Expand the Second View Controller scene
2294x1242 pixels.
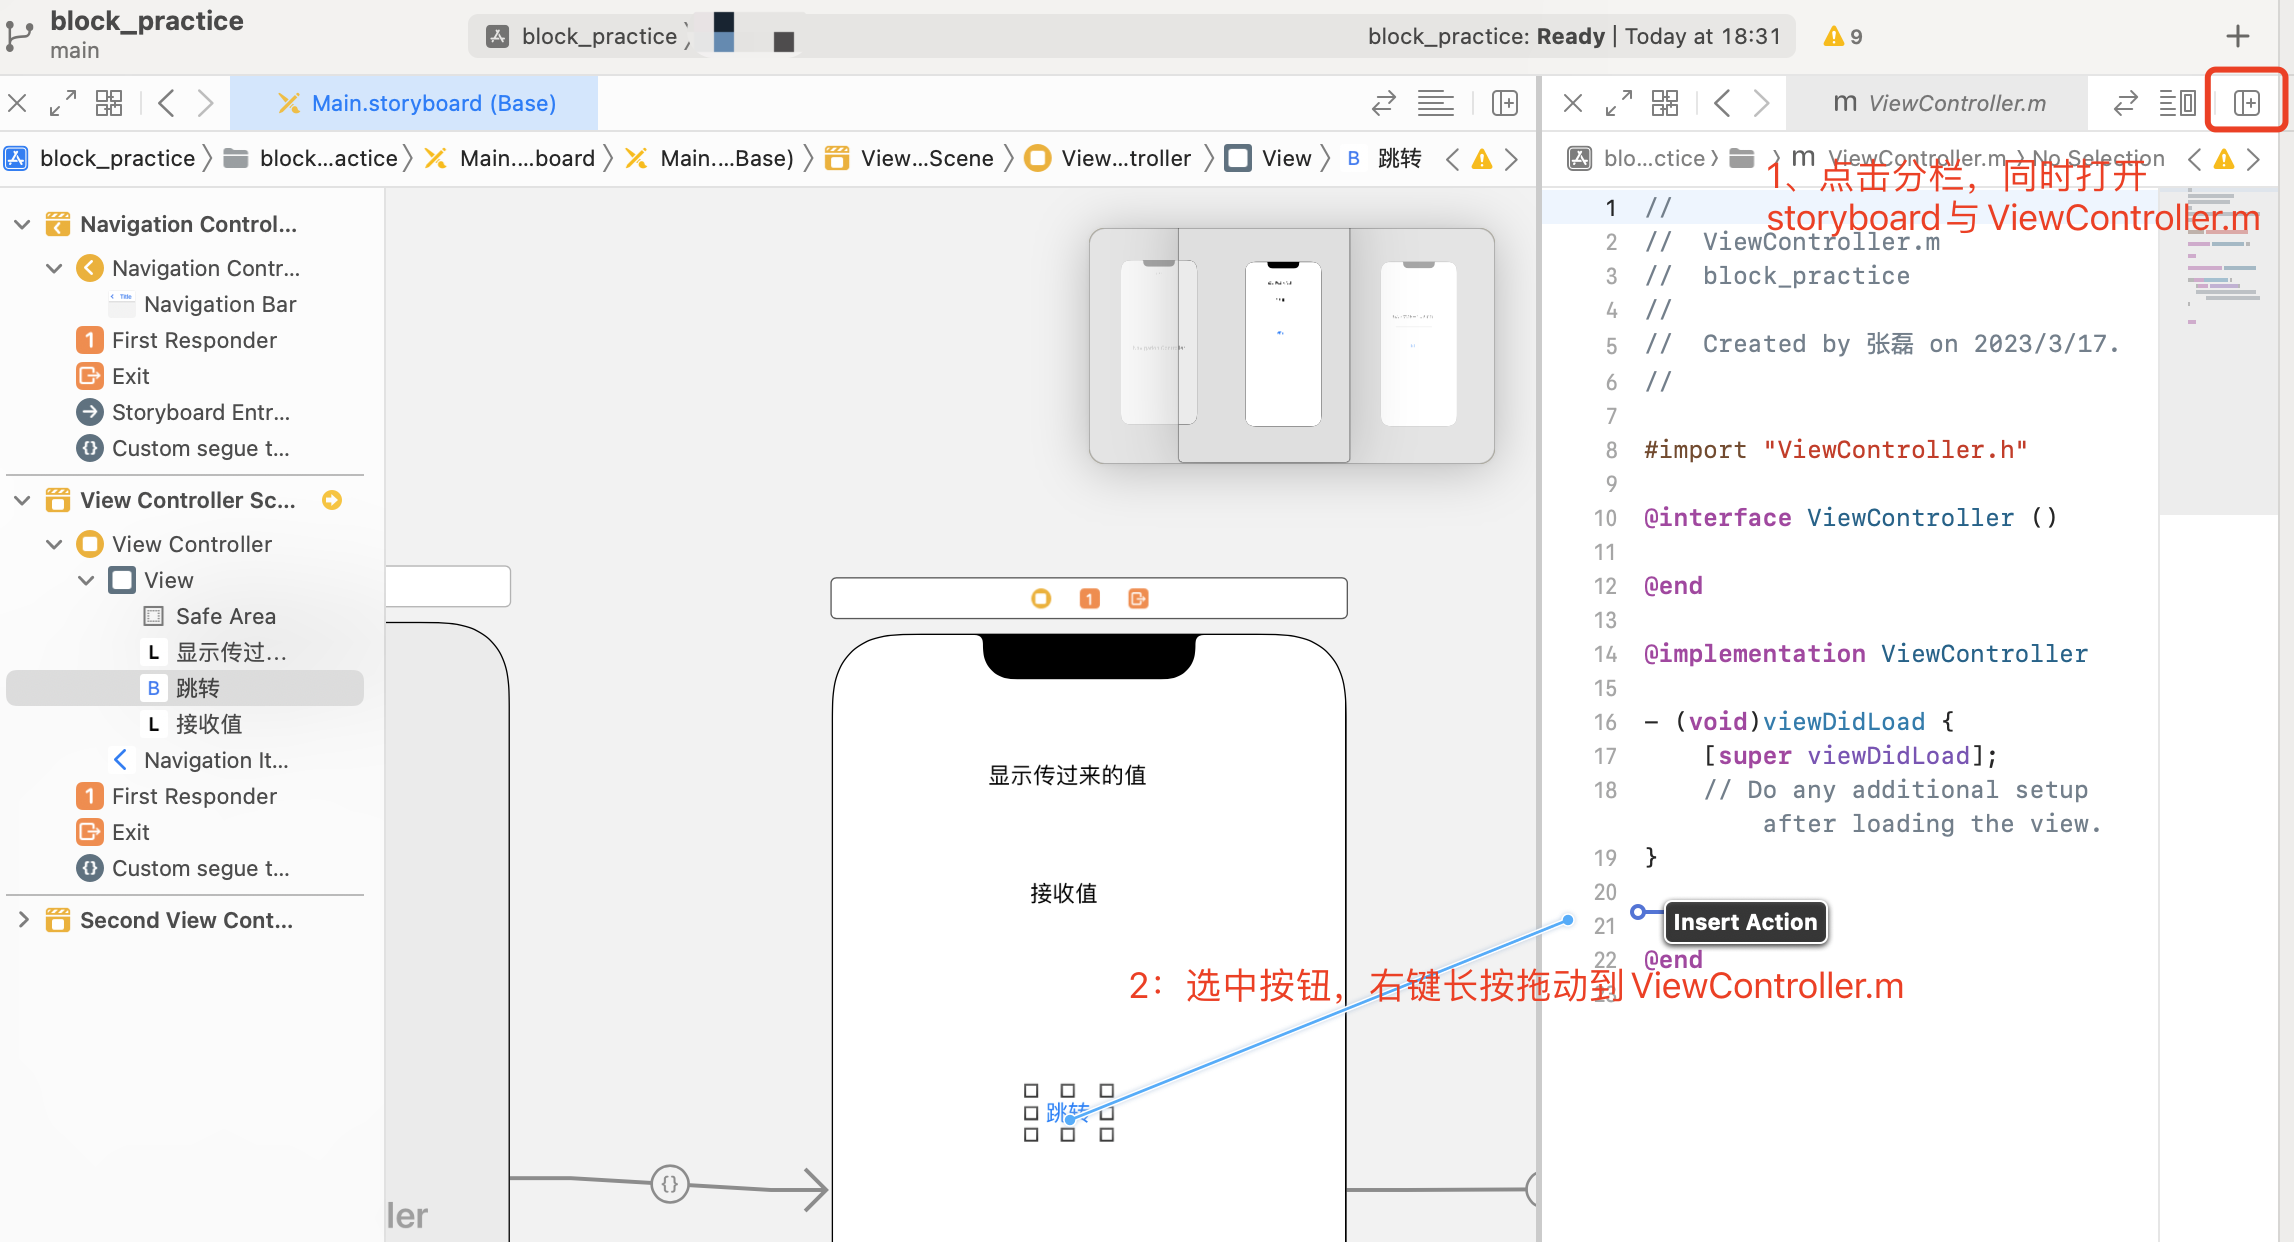pyautogui.click(x=22, y=920)
